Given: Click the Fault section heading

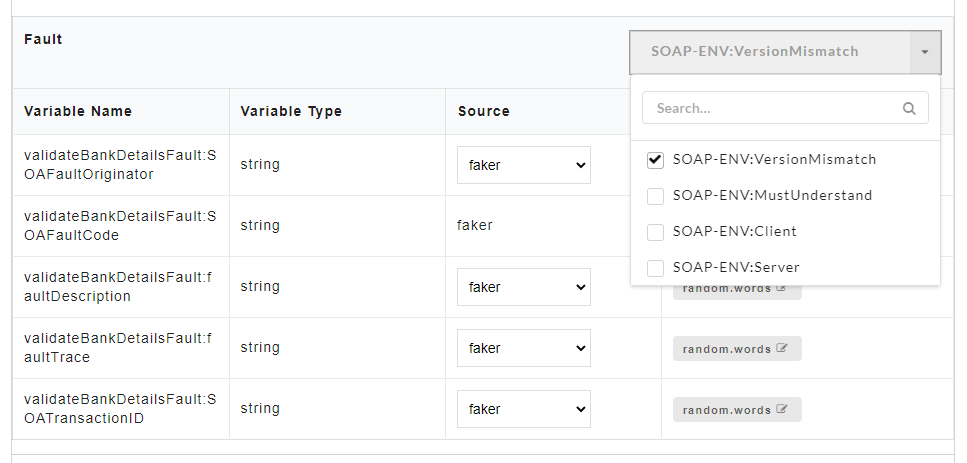Looking at the screenshot, I should 43,39.
